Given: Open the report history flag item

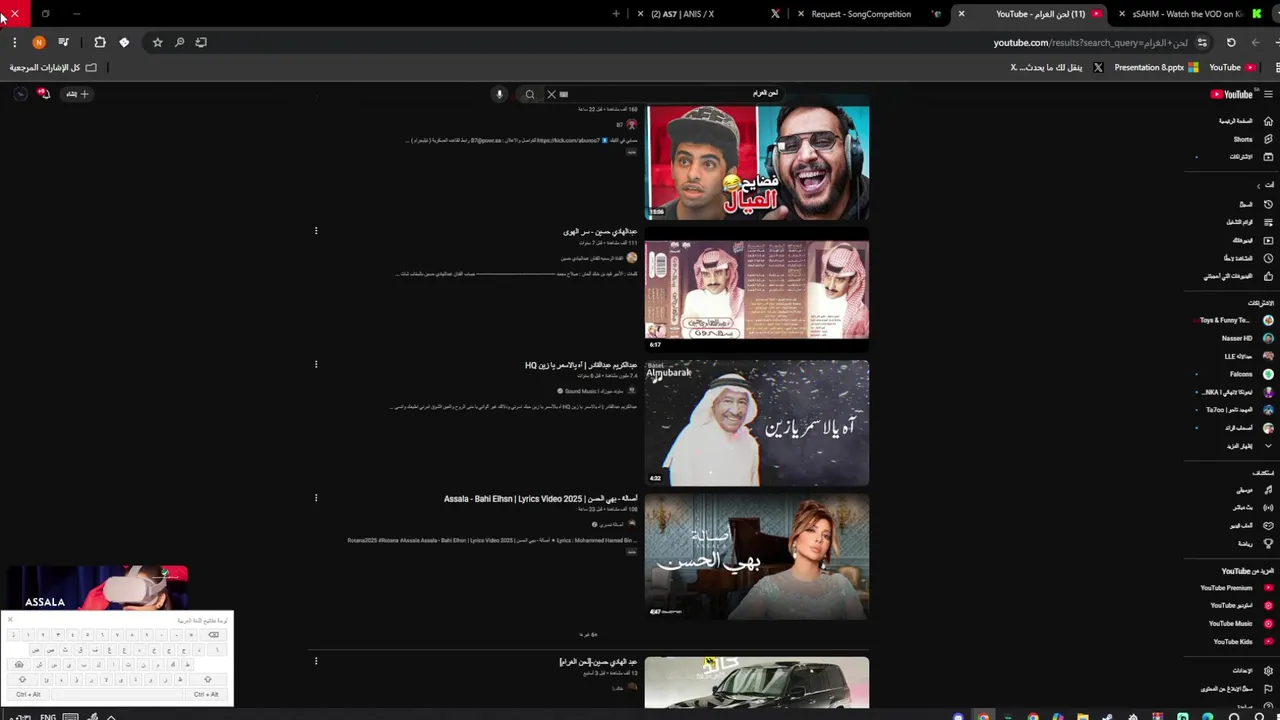Looking at the screenshot, I should pos(1269,689).
